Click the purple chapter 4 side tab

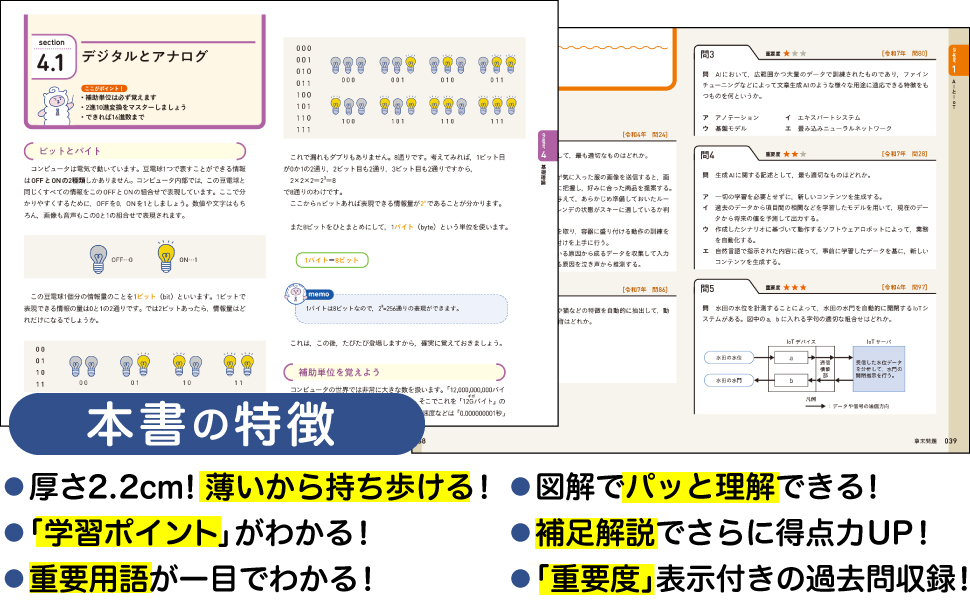tap(543, 160)
